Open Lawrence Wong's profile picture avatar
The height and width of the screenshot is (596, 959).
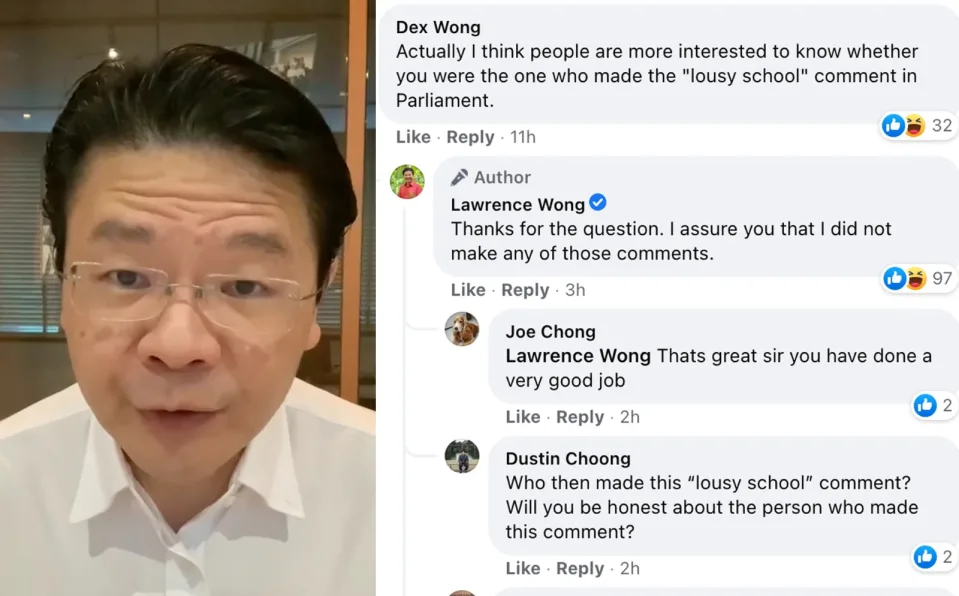tap(407, 182)
